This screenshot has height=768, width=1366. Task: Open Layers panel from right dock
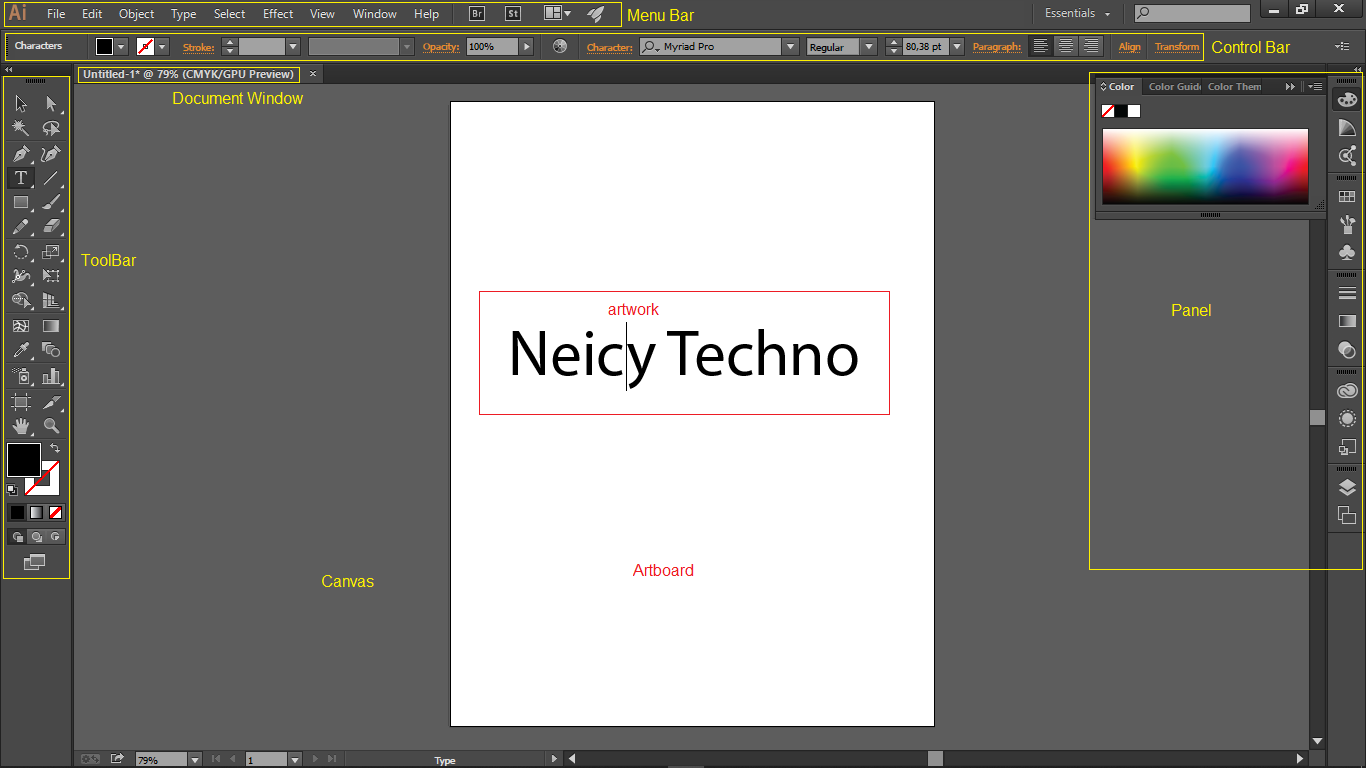pos(1347,488)
